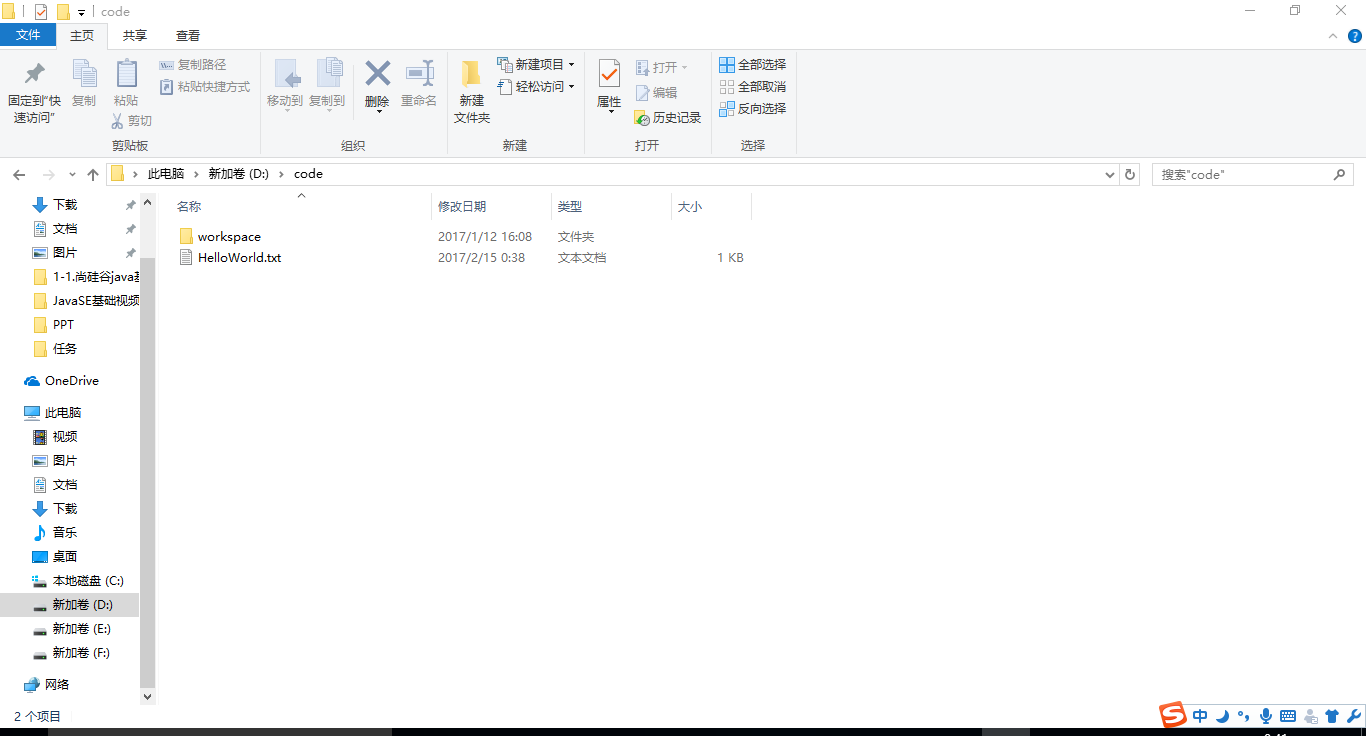Click the History (历史记录) icon
Image resolution: width=1366 pixels, height=736 pixels.
642,118
